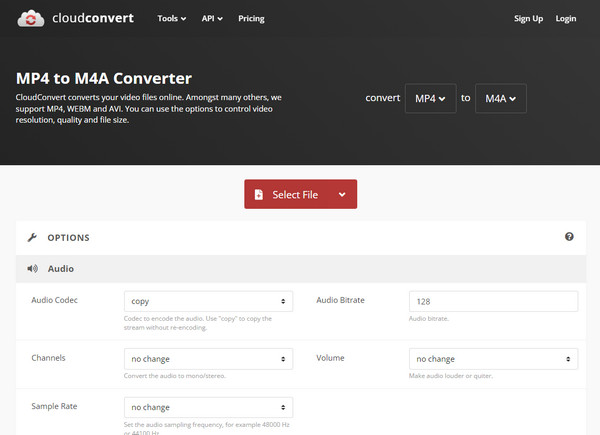This screenshot has height=435, width=600.
Task: Click the file icon in Select File
Action: pos(259,194)
